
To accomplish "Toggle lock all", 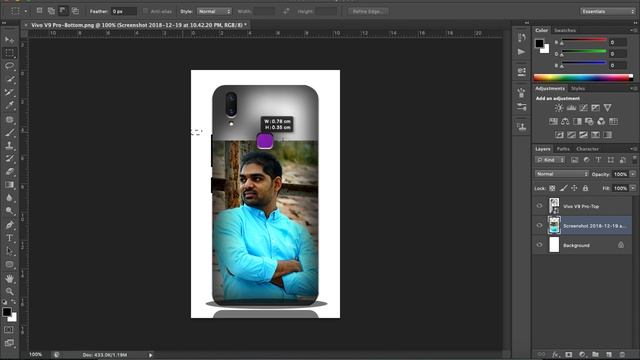I will pos(585,188).
